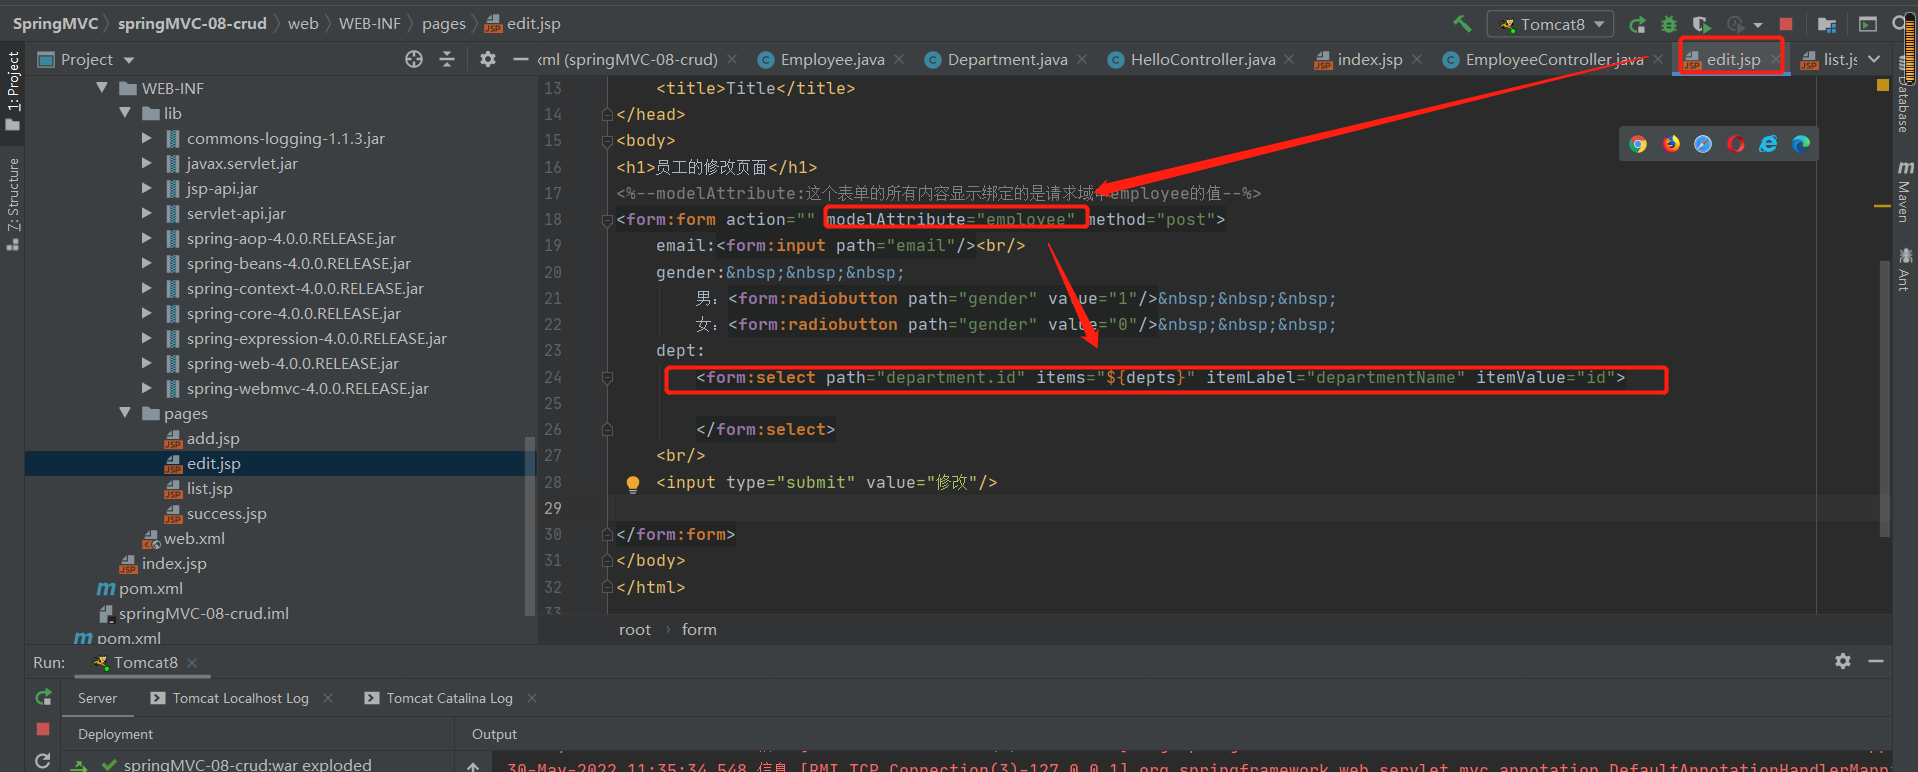Collapse the lib folder

125,113
